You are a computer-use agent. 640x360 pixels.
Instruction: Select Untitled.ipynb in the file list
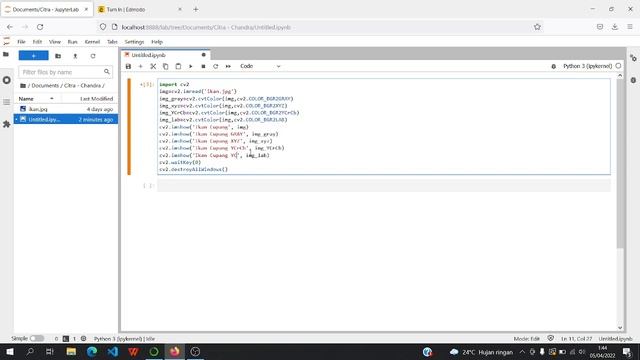point(66,119)
